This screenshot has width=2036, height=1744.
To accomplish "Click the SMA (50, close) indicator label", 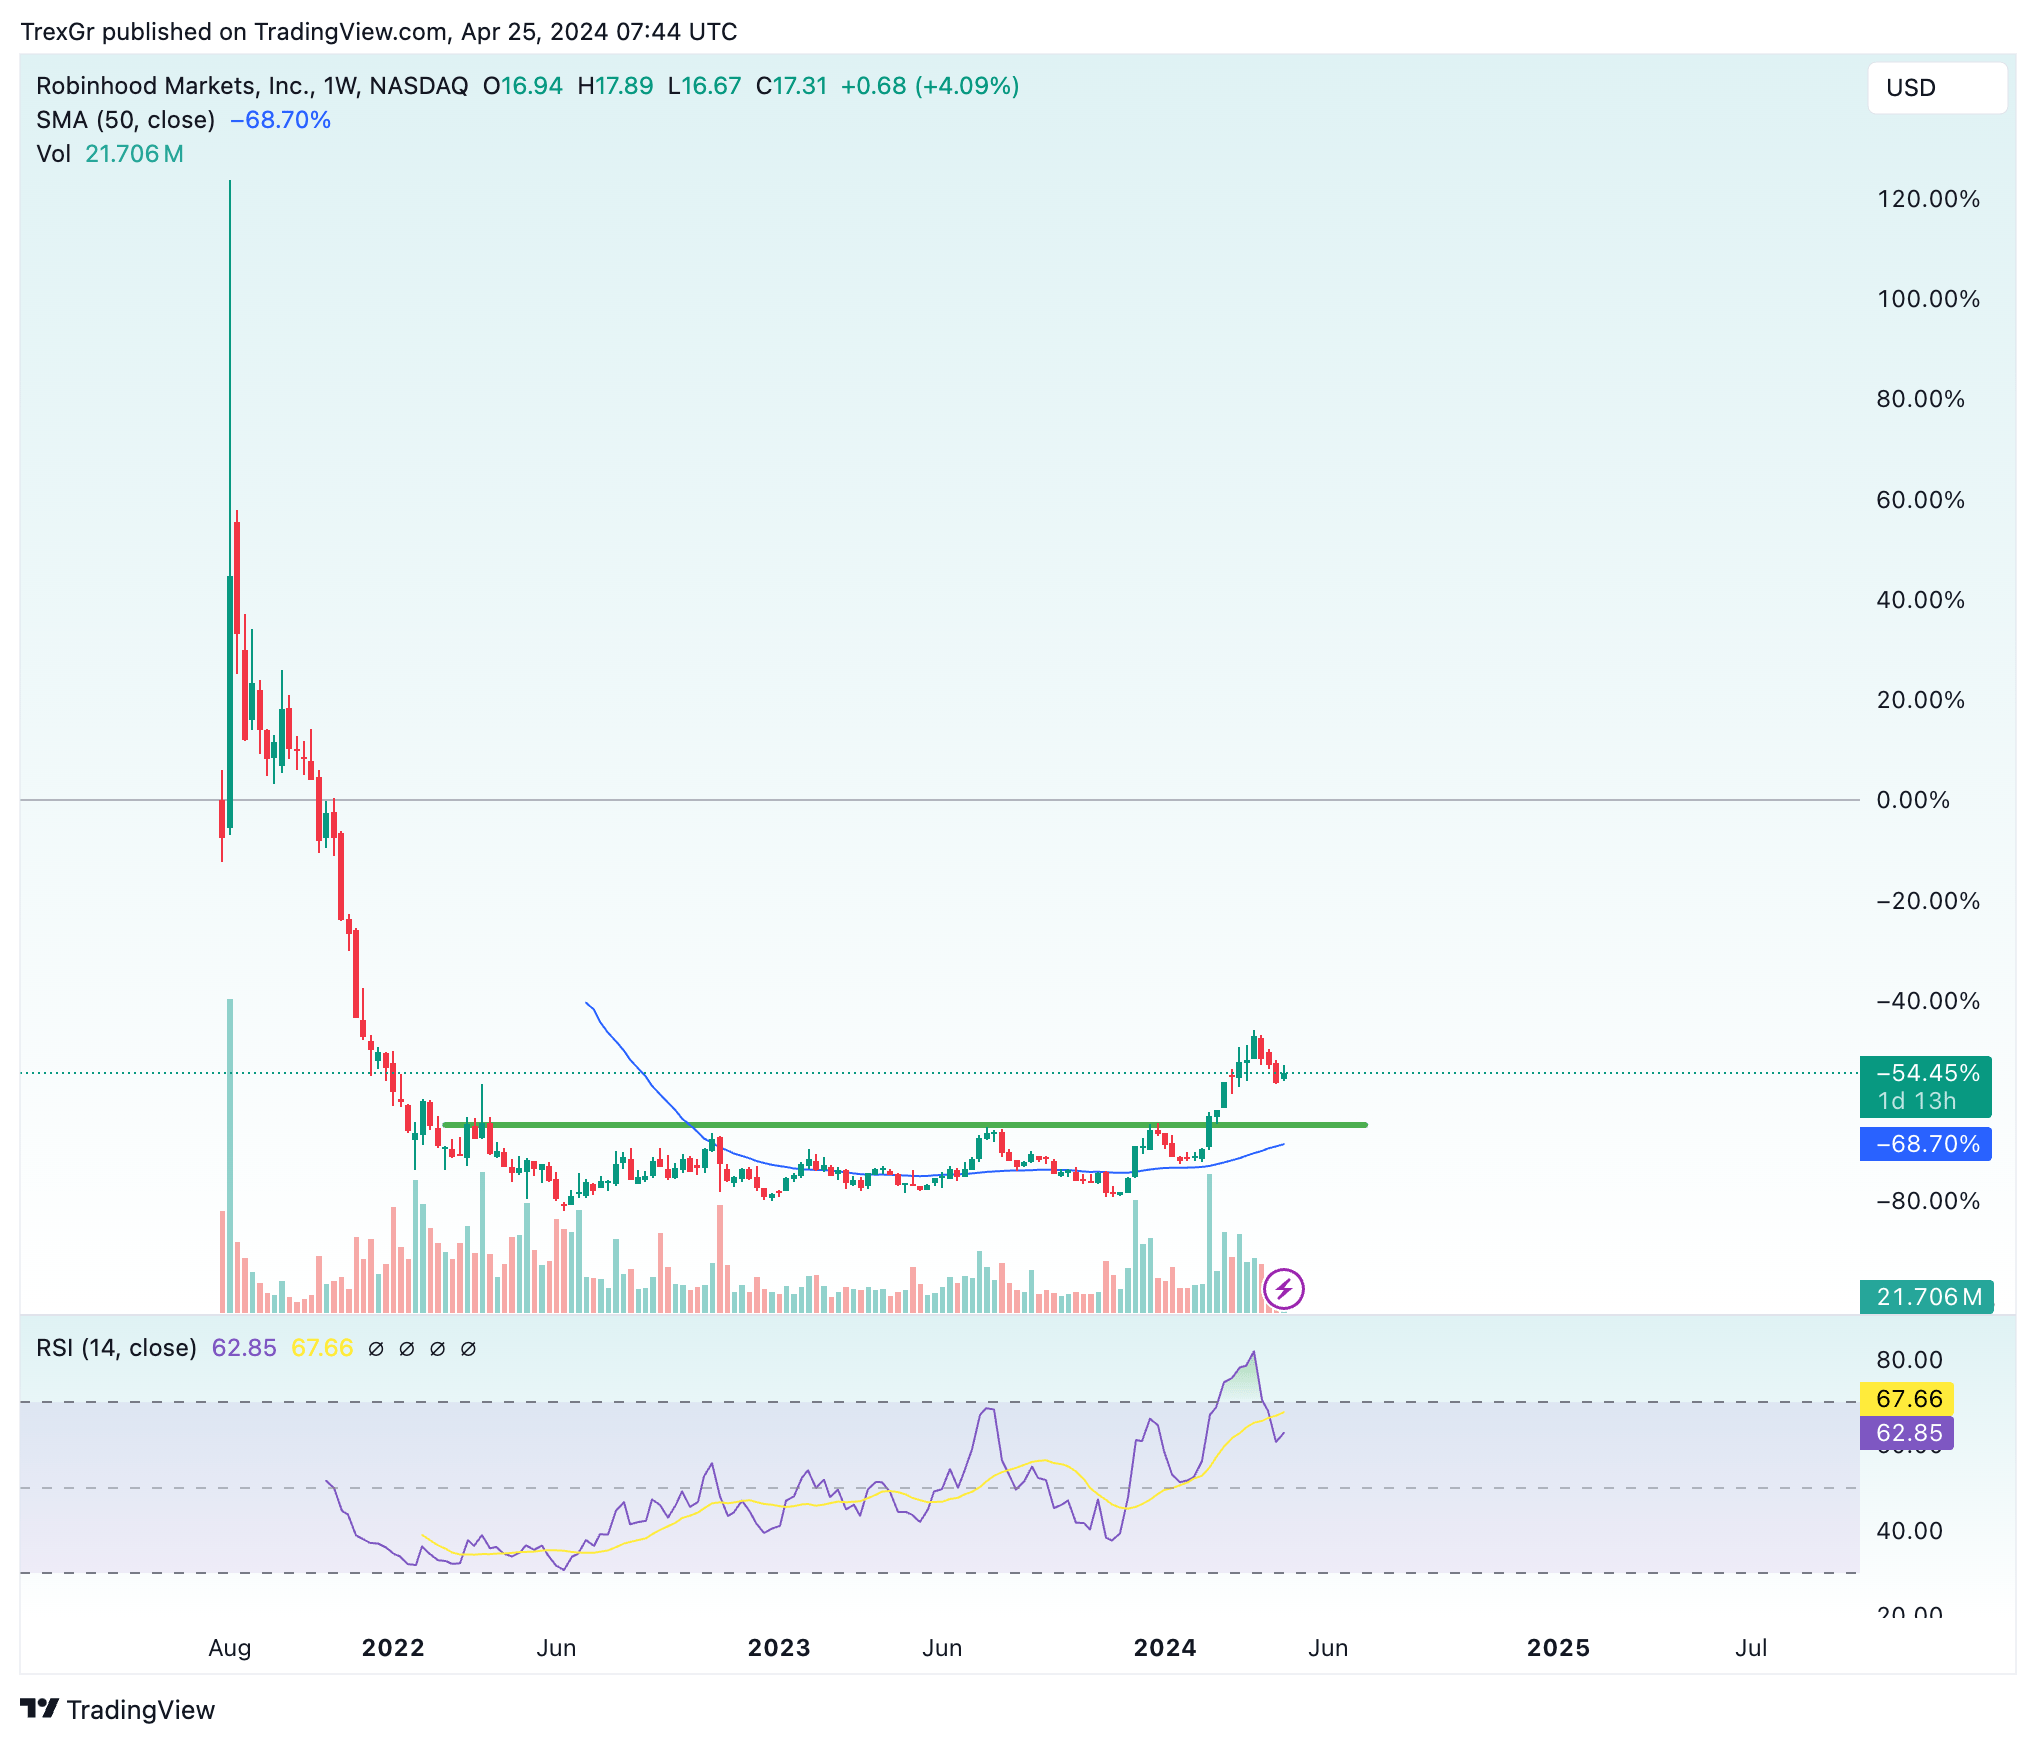I will [x=124, y=119].
